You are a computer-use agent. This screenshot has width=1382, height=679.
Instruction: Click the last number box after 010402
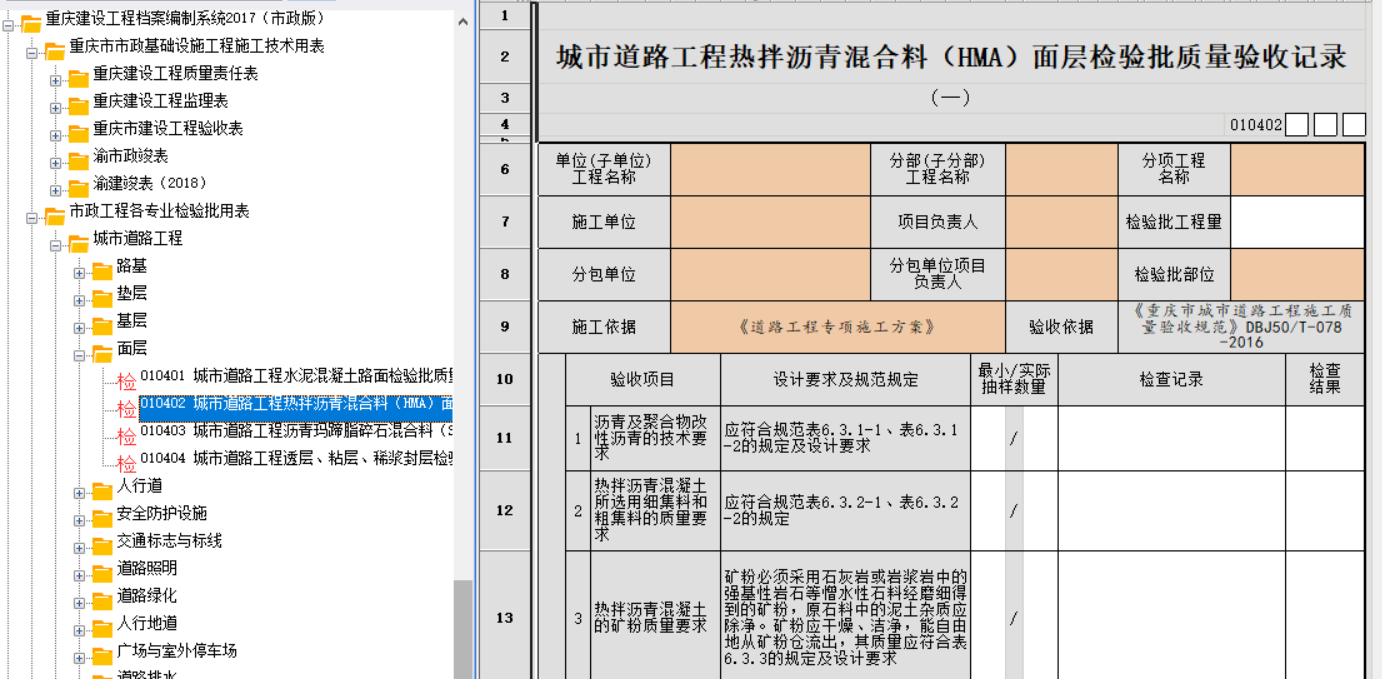pos(1354,125)
